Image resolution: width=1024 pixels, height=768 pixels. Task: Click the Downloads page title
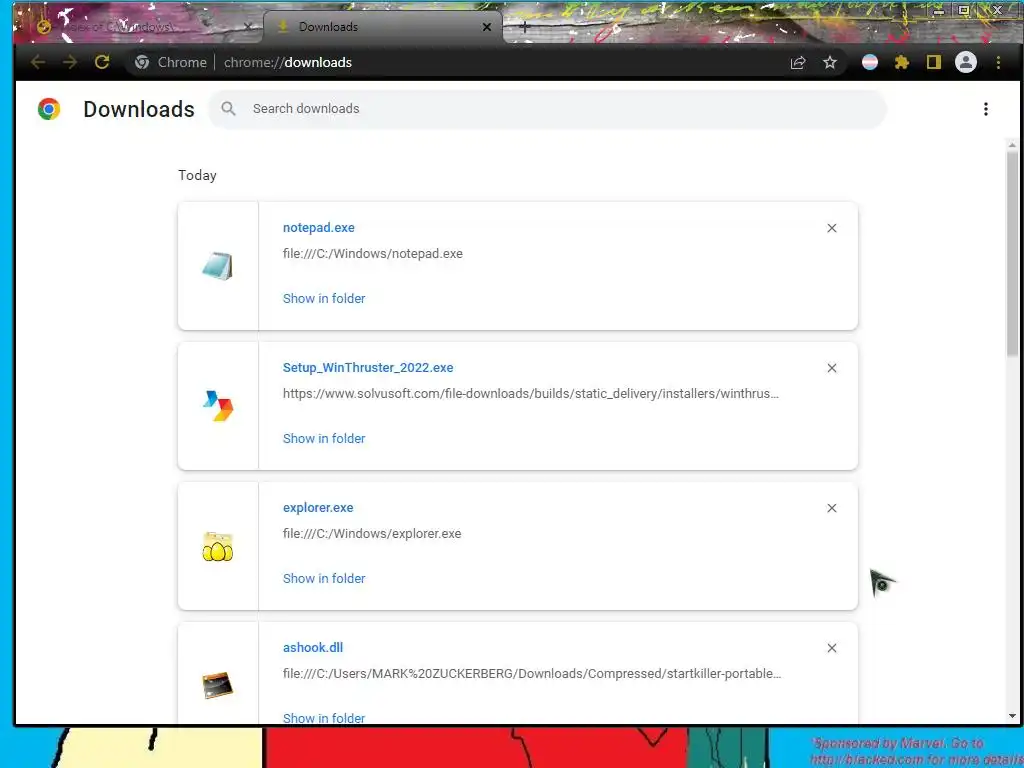[139, 109]
